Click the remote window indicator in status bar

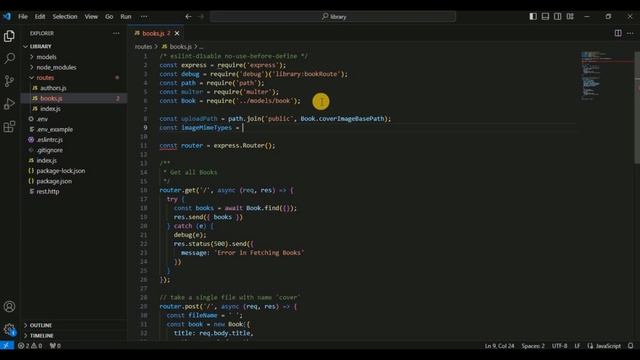[x=7, y=346]
